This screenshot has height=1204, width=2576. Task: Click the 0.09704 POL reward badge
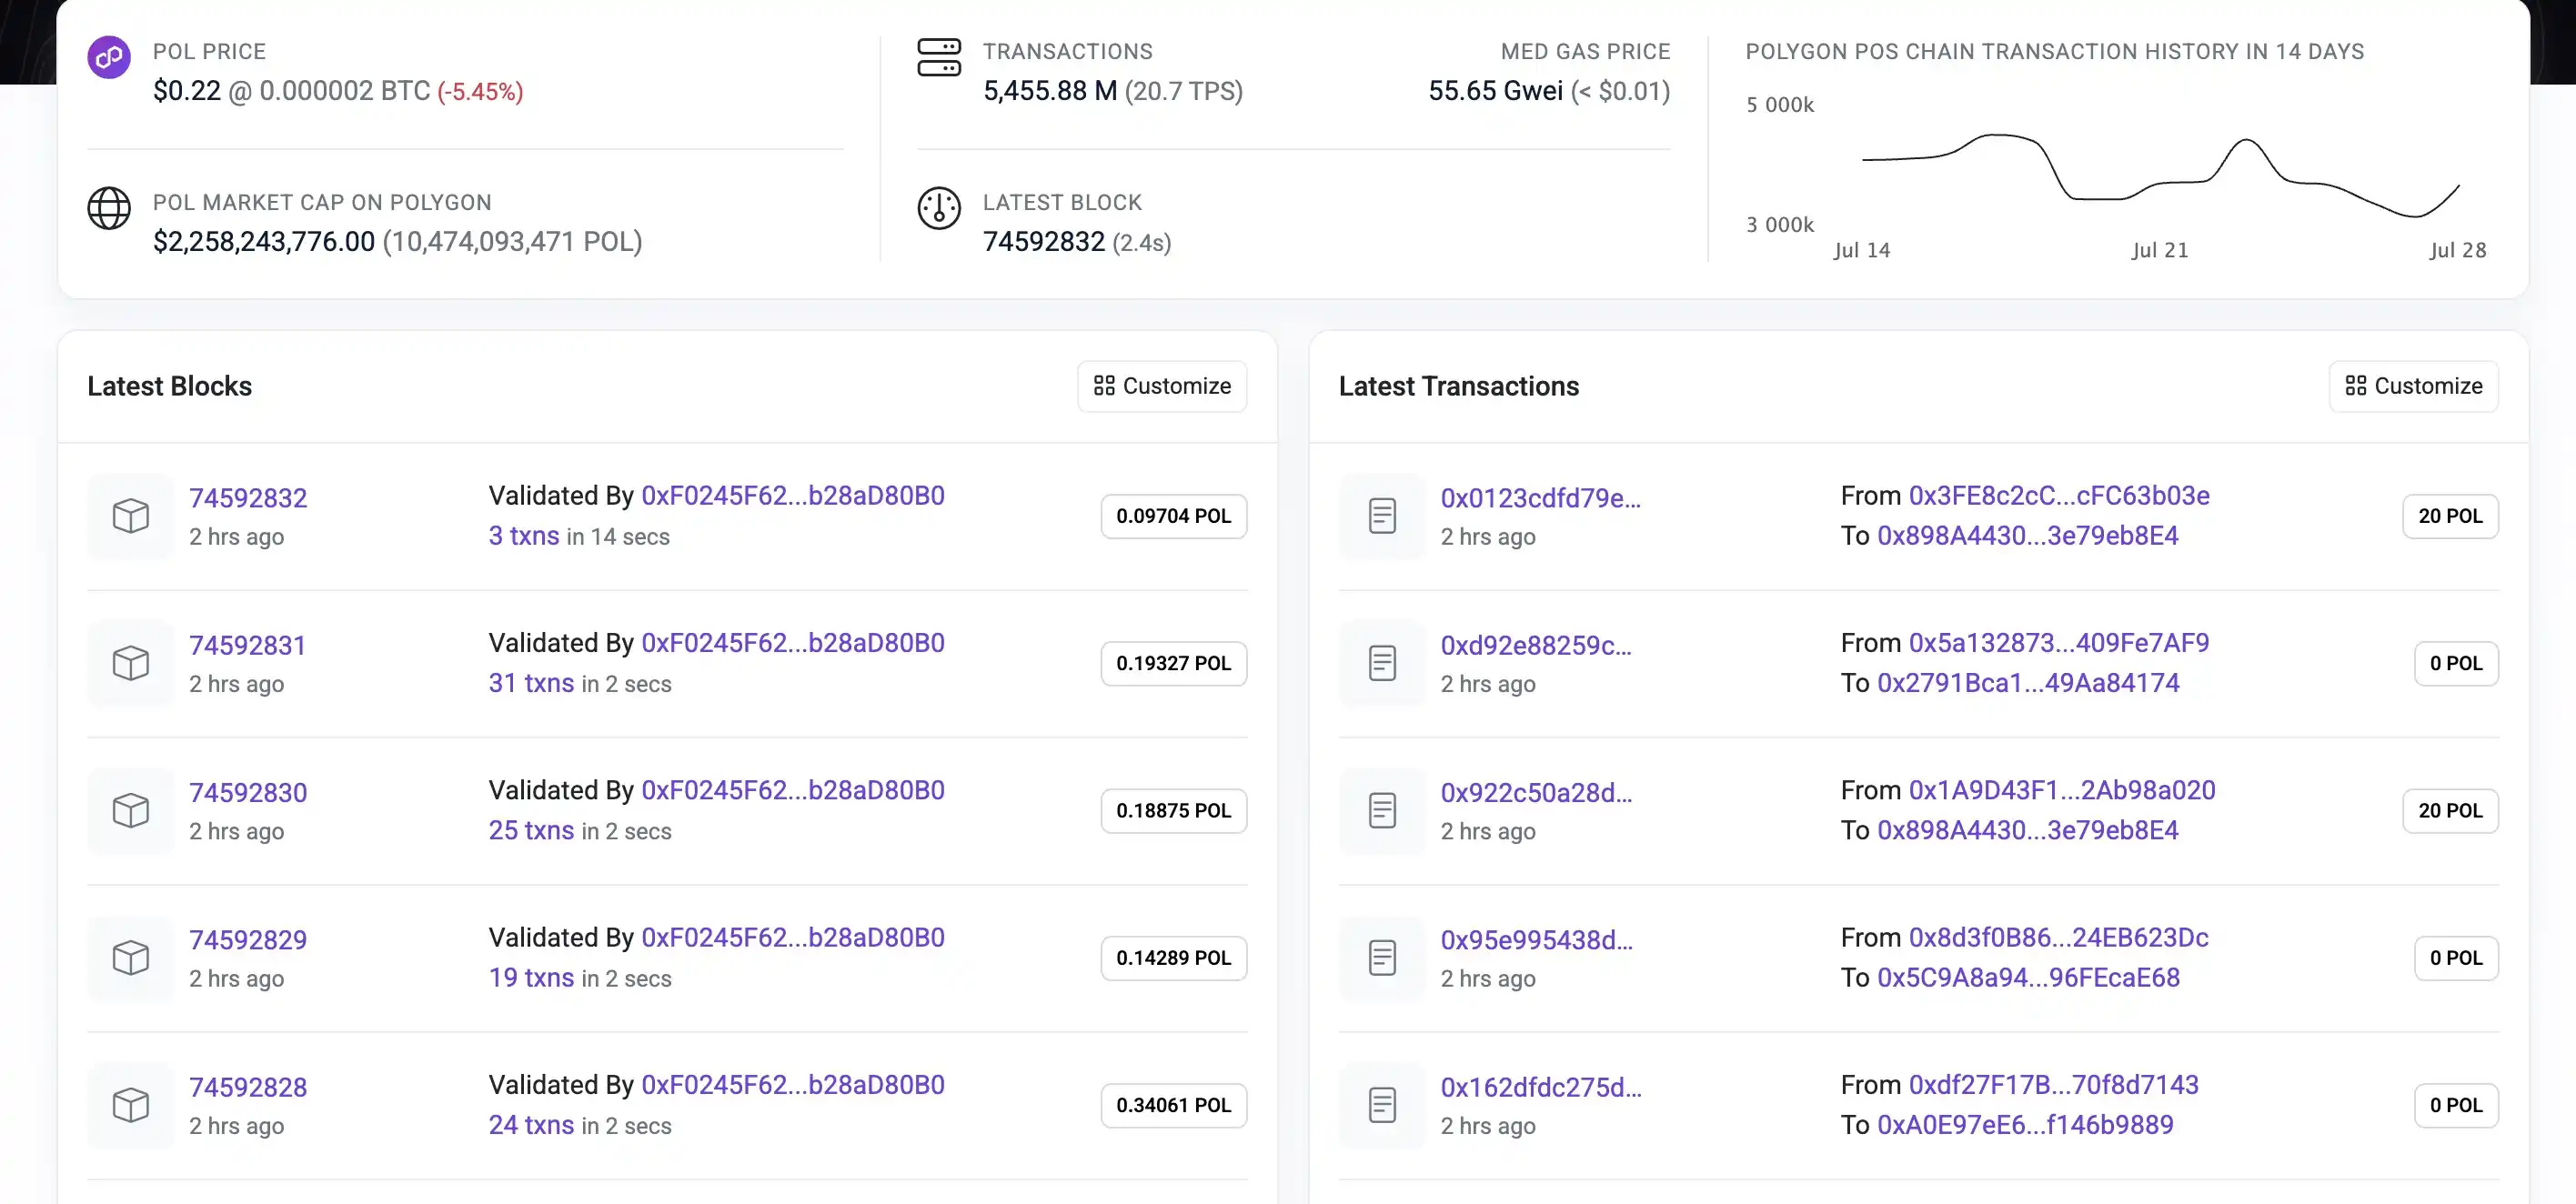(1174, 516)
